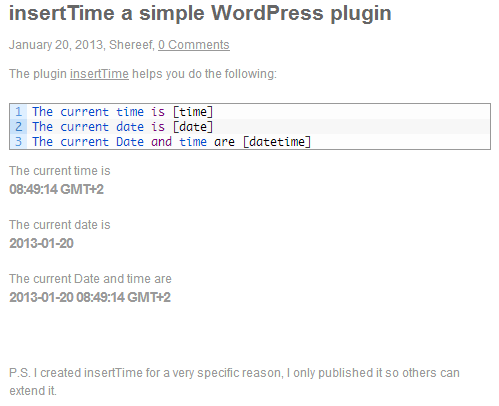This screenshot has width=499, height=406.
Task: Click the [date] shortcode in code
Action: point(193,127)
